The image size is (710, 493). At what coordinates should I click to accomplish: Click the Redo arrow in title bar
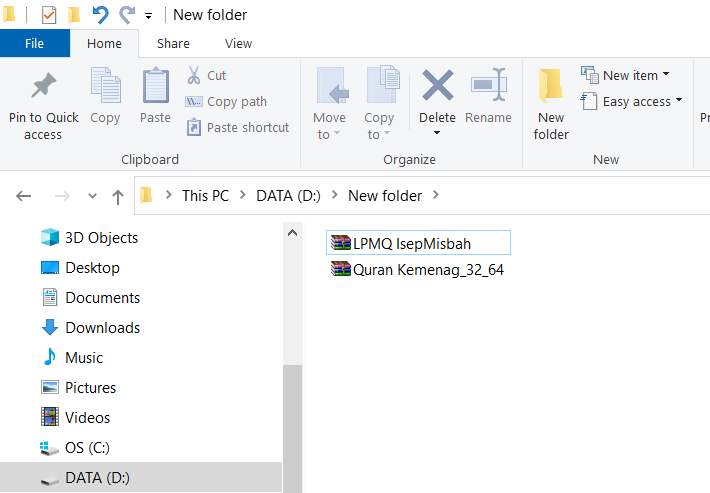pyautogui.click(x=127, y=15)
